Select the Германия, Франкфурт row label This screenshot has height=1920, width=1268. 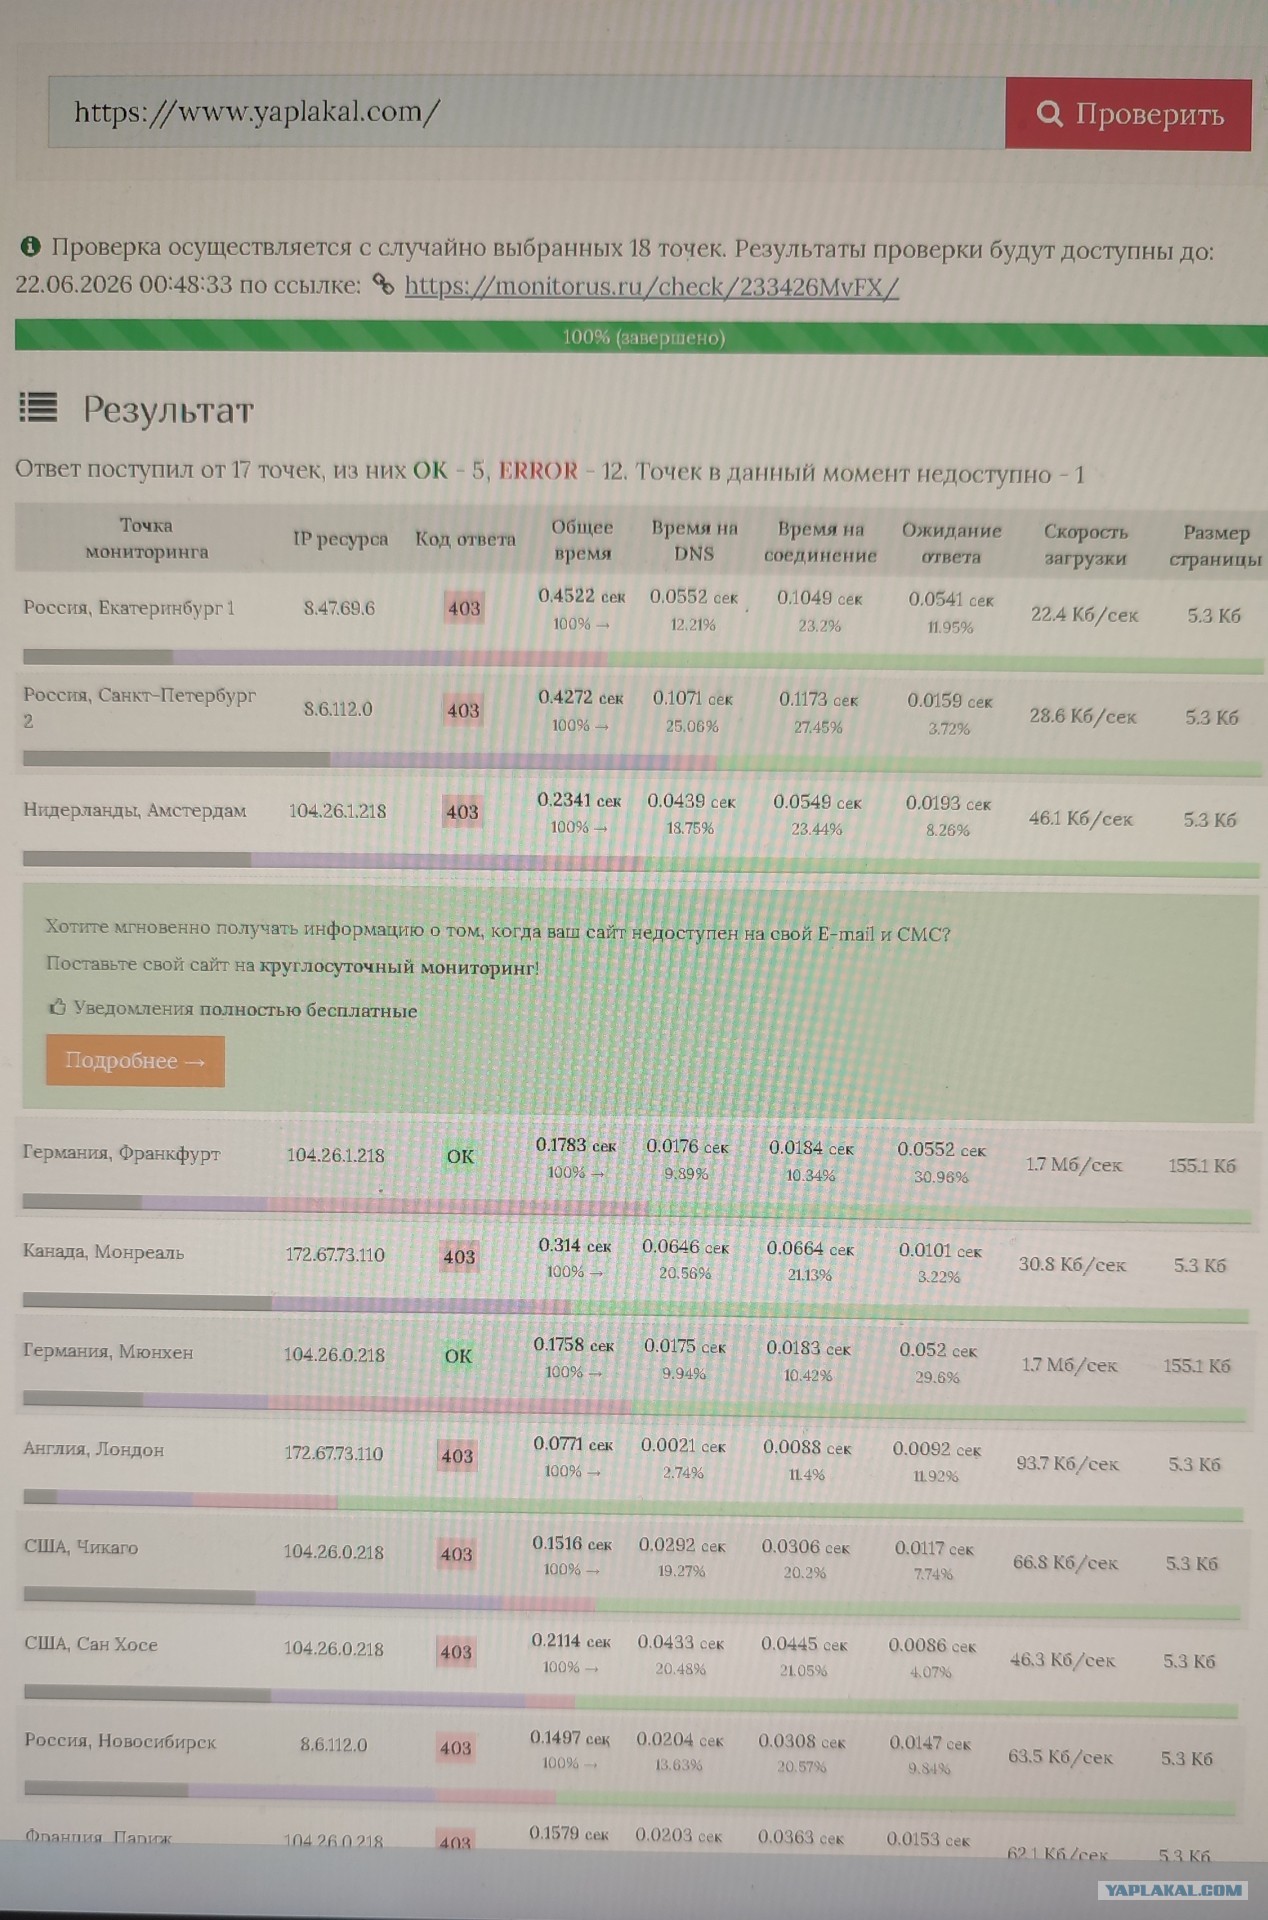coord(121,1153)
